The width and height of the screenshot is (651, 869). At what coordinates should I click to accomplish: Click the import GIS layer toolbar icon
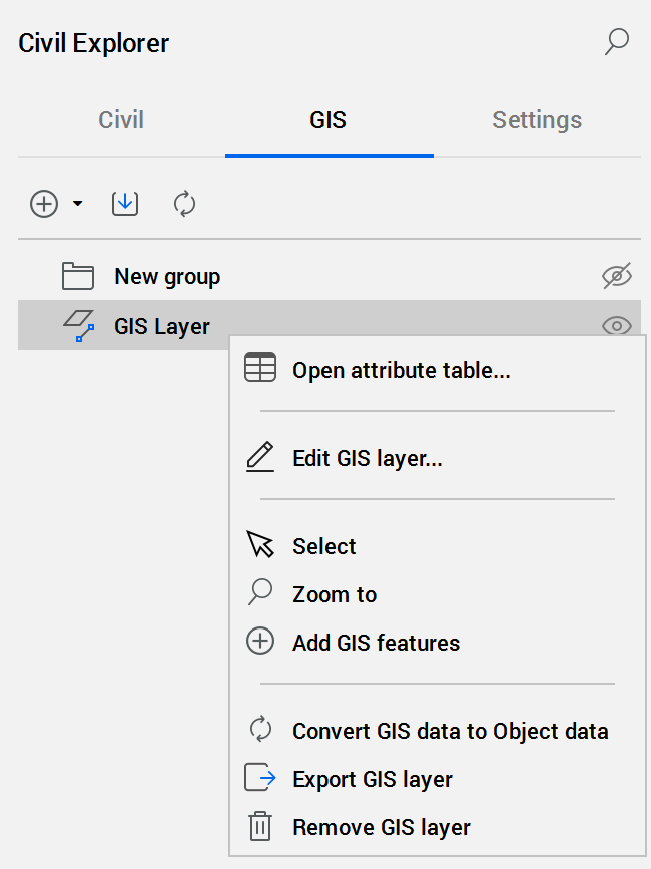click(125, 204)
